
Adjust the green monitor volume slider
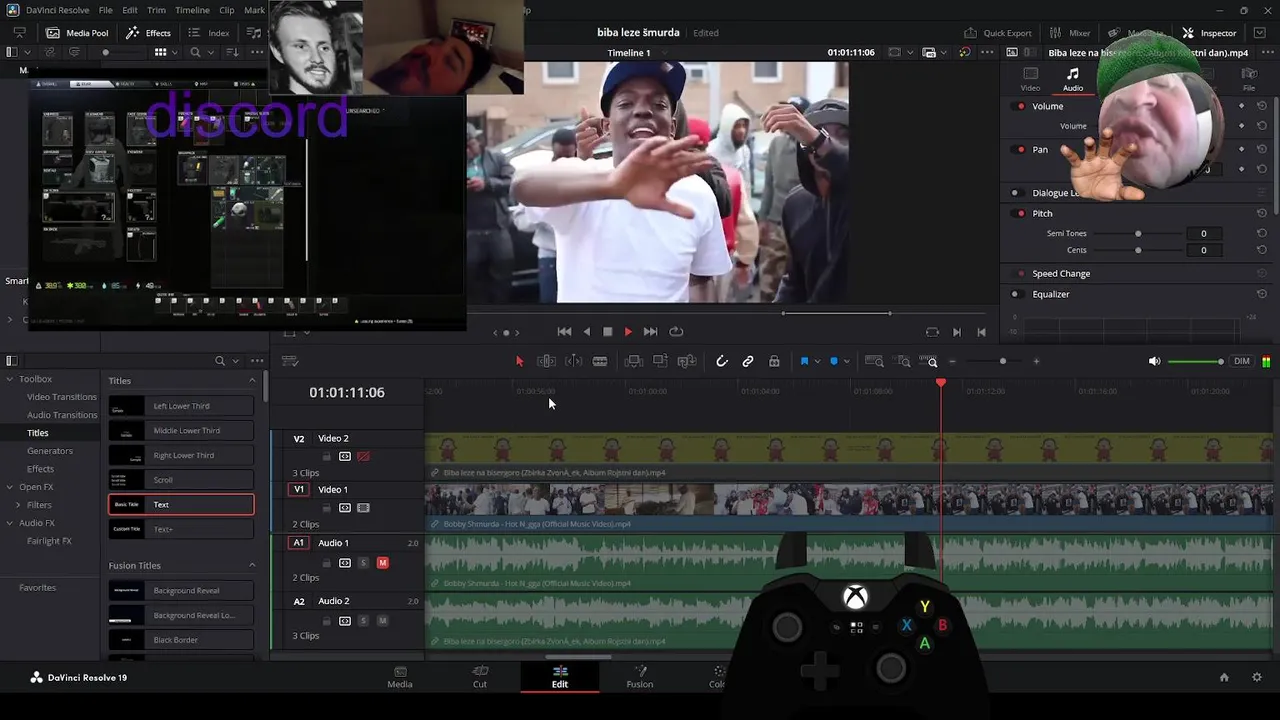[1195, 361]
